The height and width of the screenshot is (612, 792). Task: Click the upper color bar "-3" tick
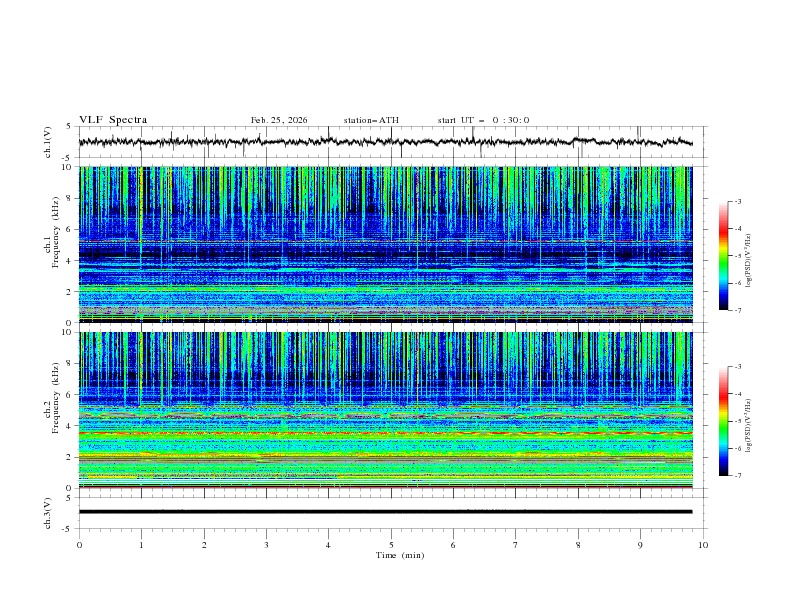737,201
